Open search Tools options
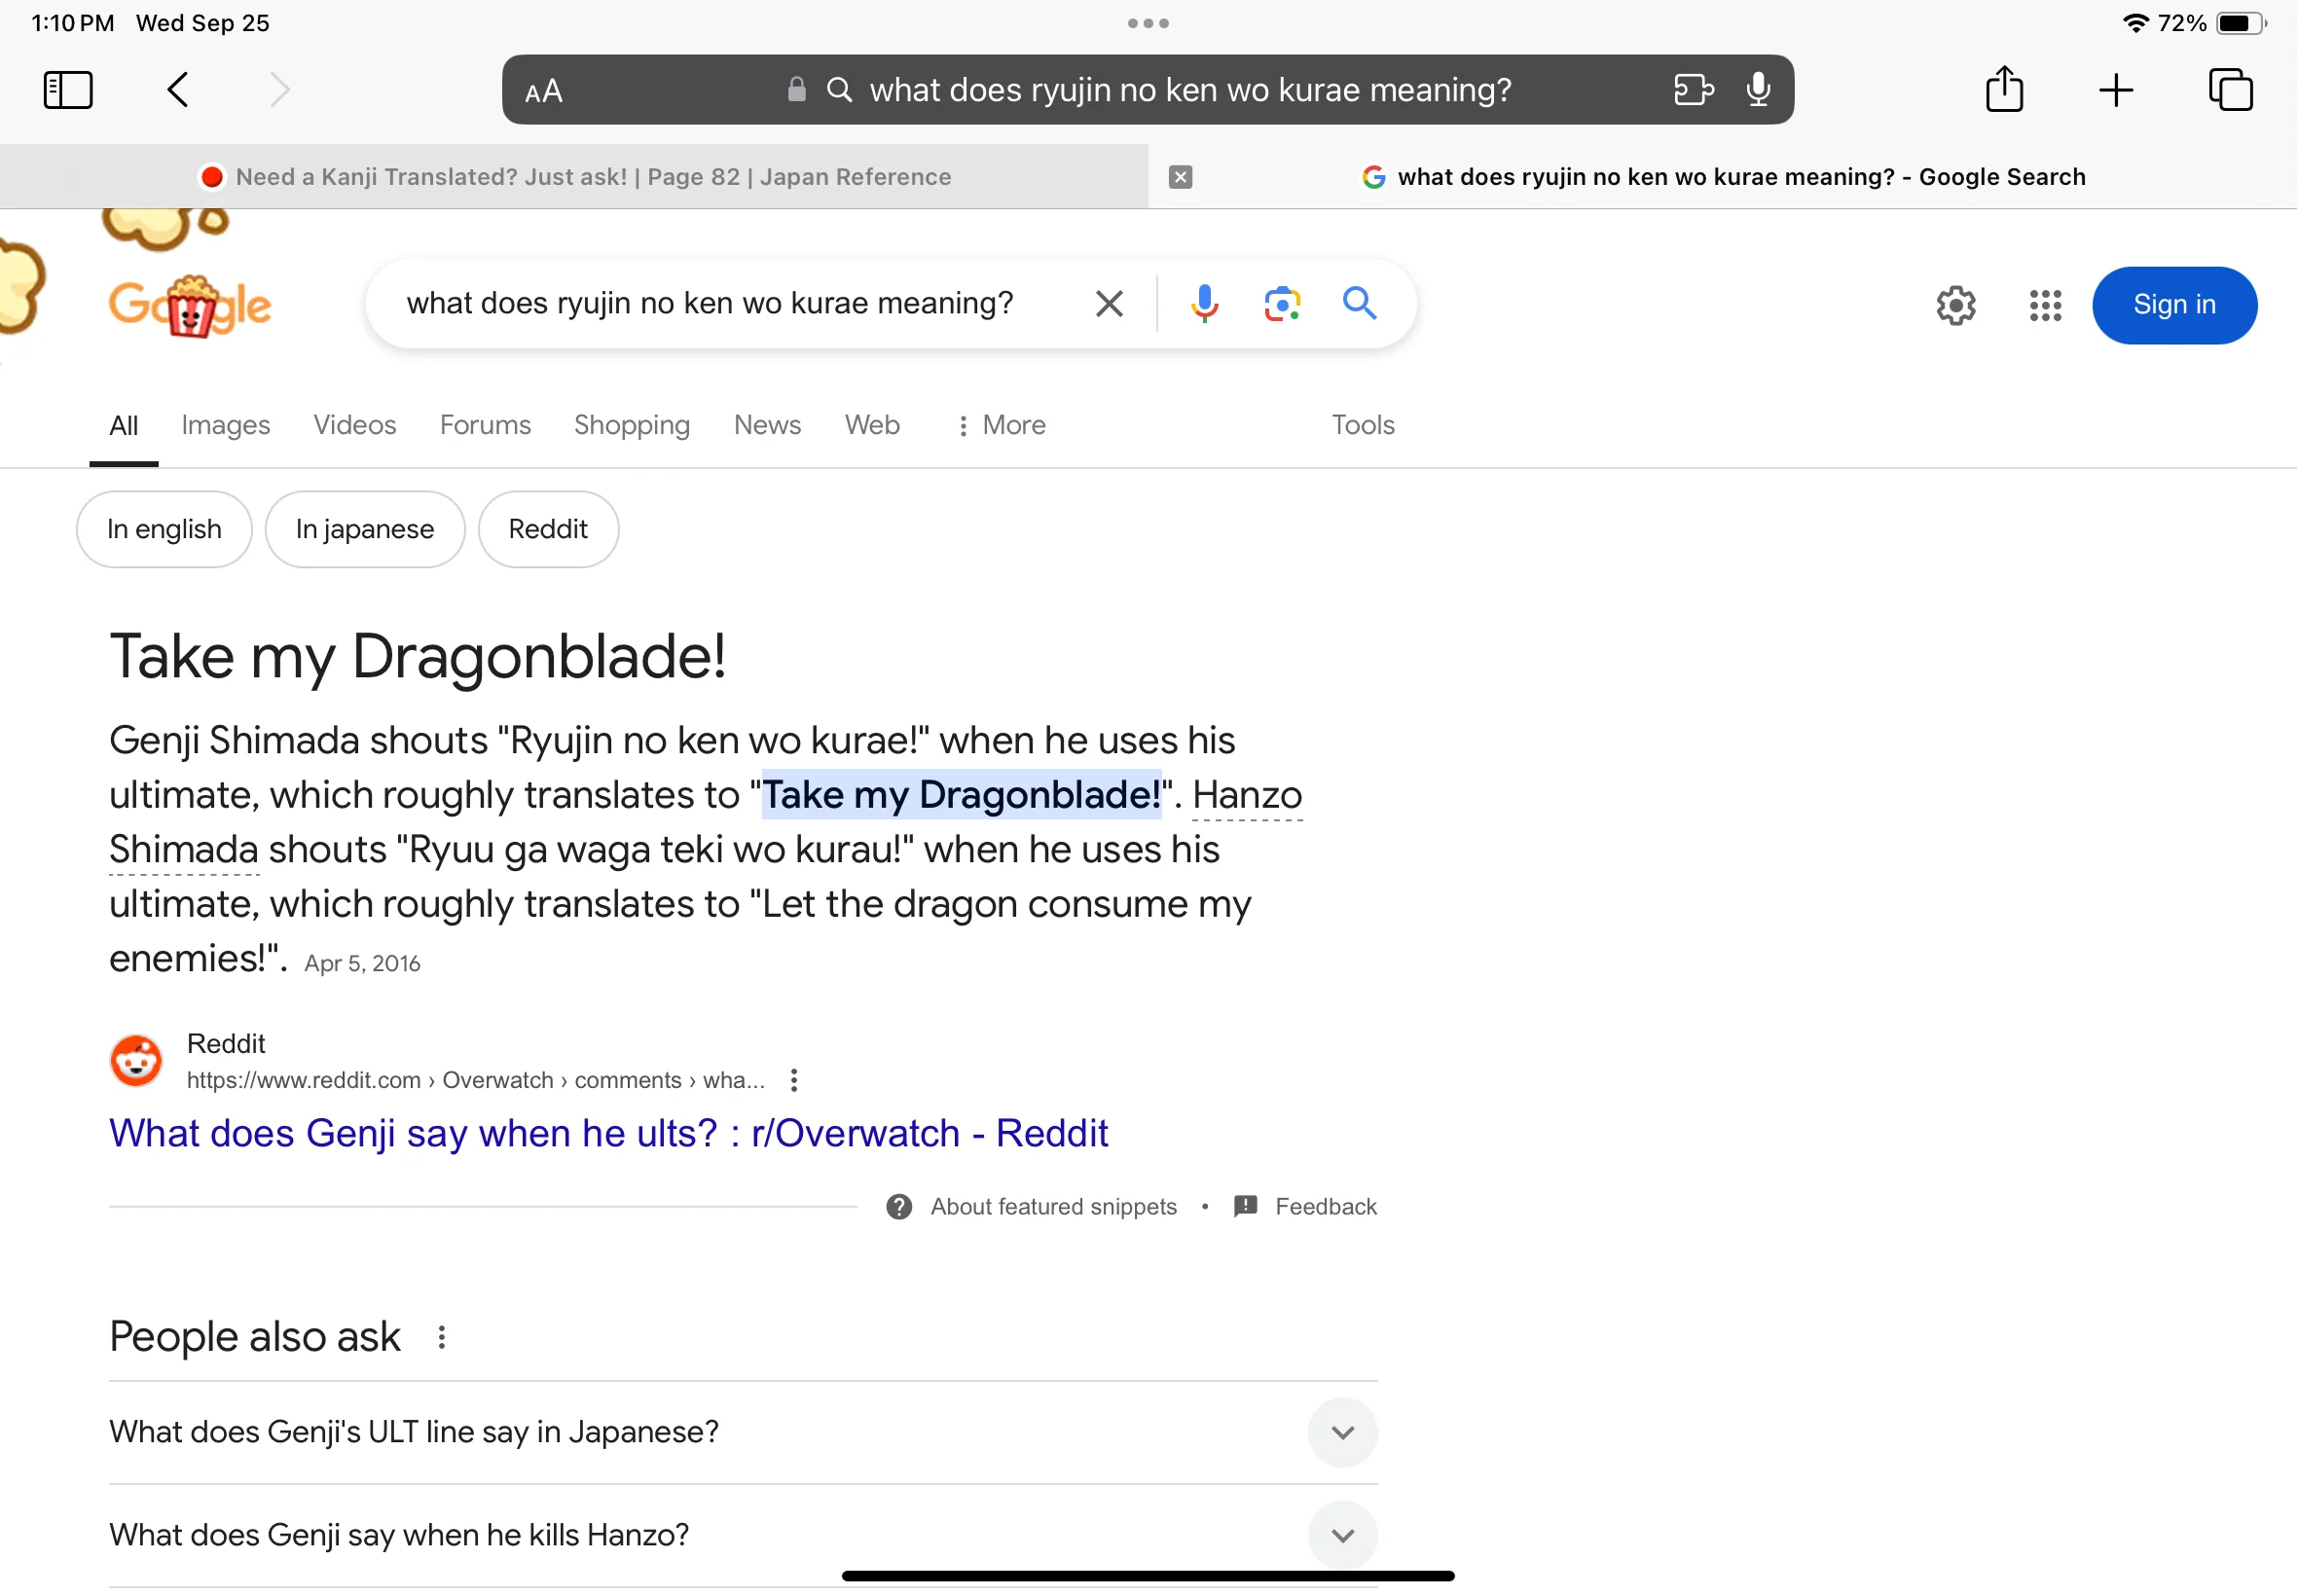2297x1596 pixels. tap(1362, 426)
